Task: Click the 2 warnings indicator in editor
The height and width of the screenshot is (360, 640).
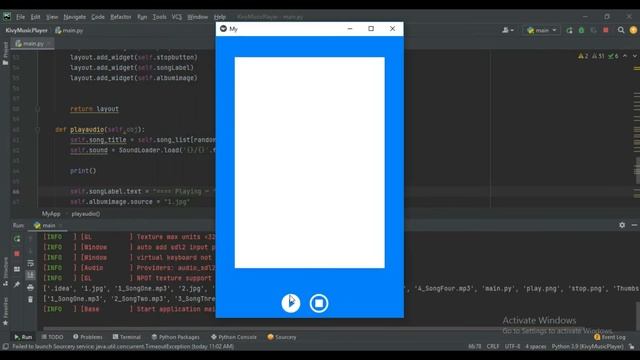Action: (x=583, y=56)
